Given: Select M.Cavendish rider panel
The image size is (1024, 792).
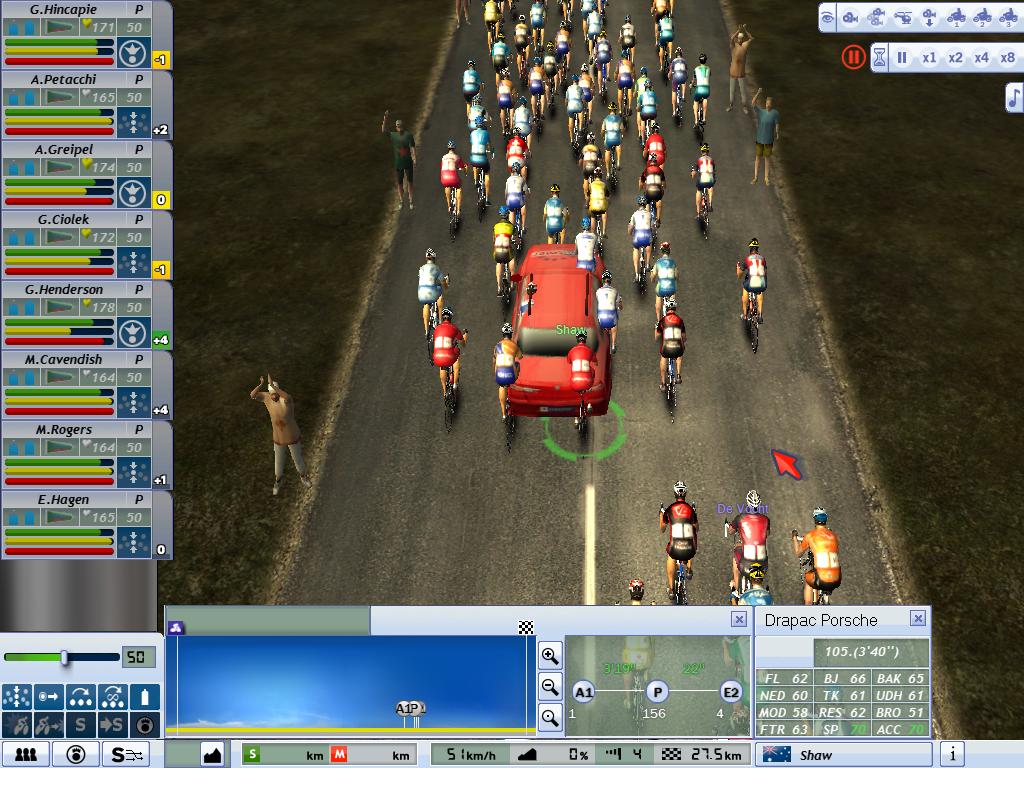Looking at the screenshot, I should click(75, 385).
